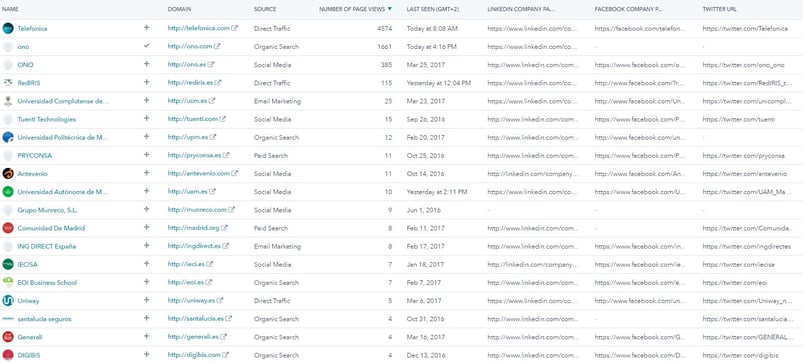Sort by the Source column header
This screenshot has height=363, width=803.
pos(265,9)
